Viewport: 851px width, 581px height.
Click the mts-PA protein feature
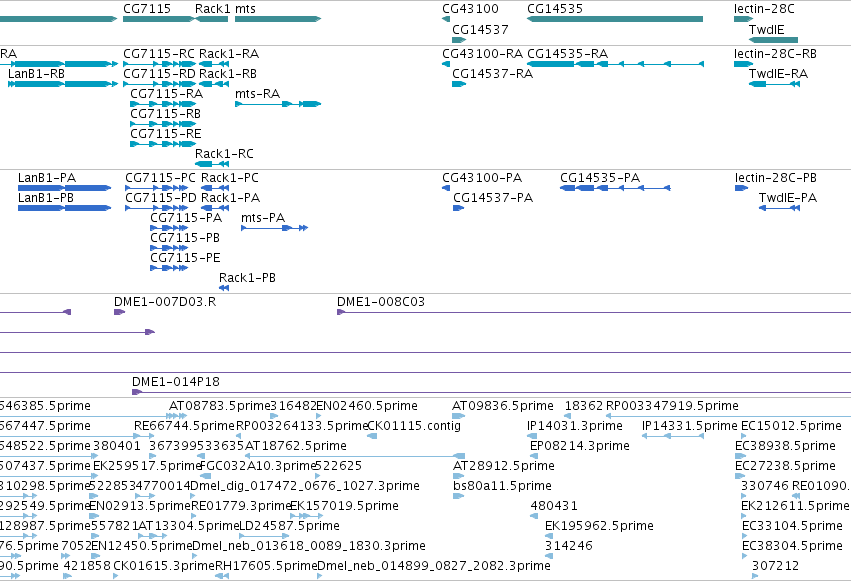(x=263, y=218)
